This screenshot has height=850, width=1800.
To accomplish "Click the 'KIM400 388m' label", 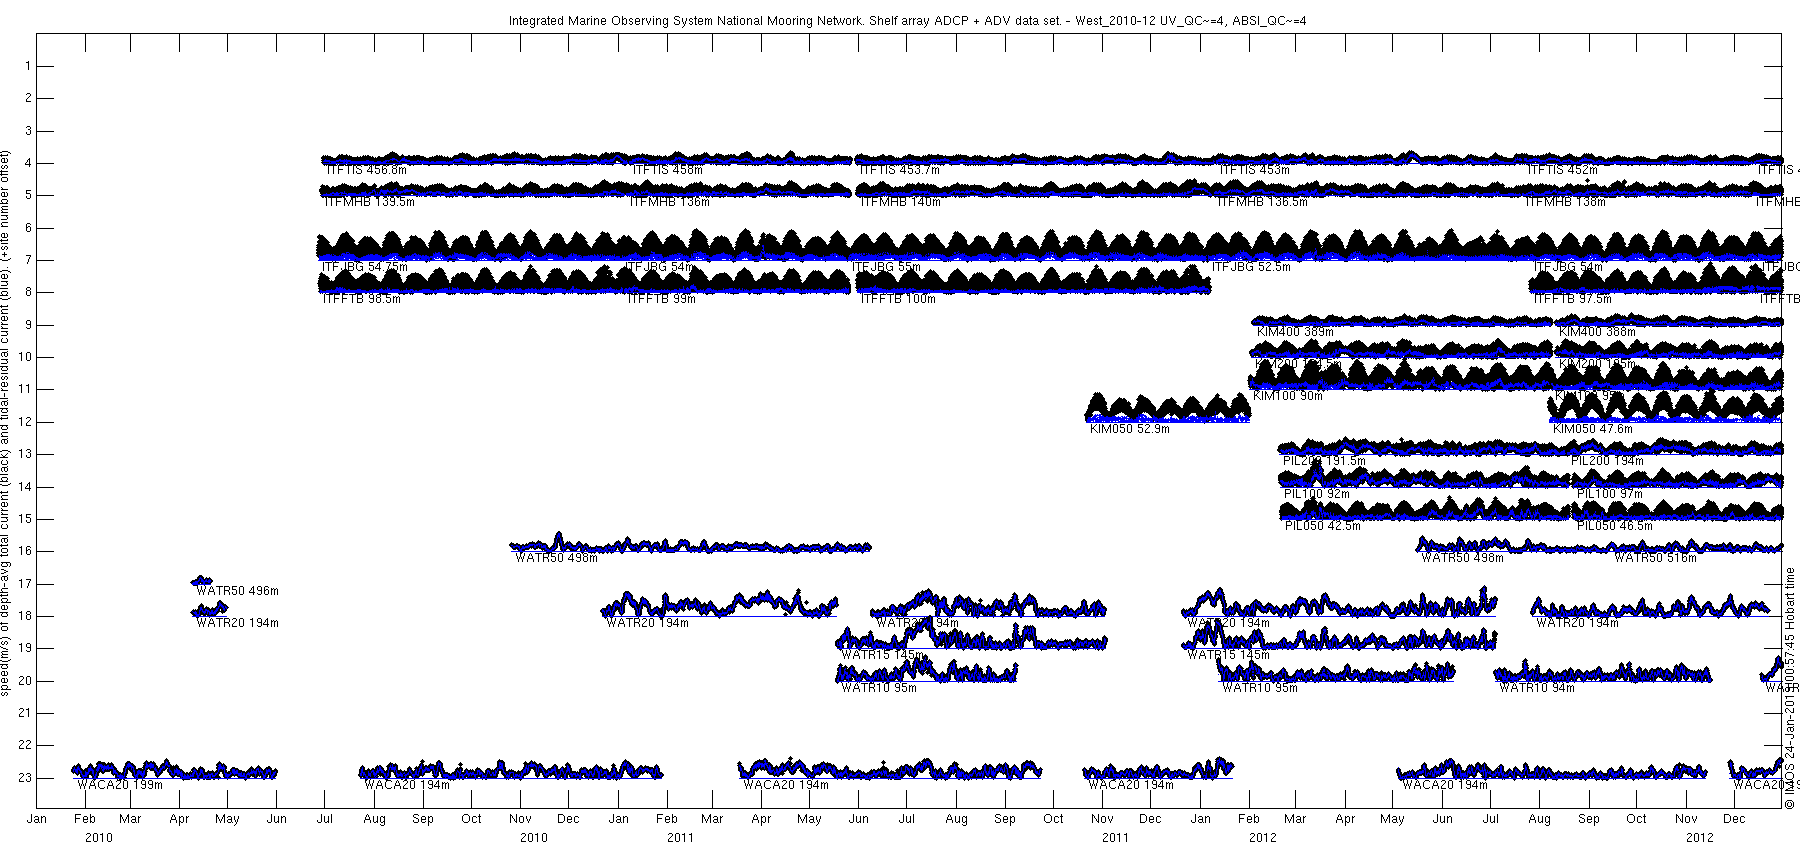I will click(x=1597, y=332).
